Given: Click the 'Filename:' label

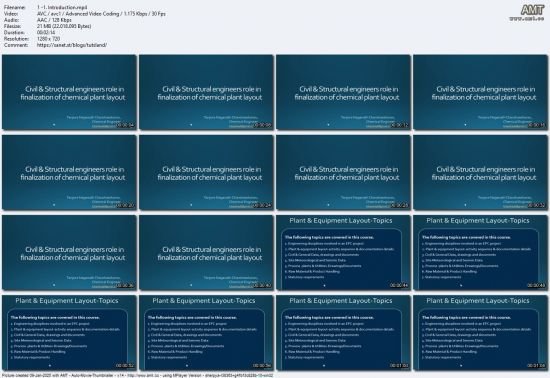Looking at the screenshot, I should point(15,7).
